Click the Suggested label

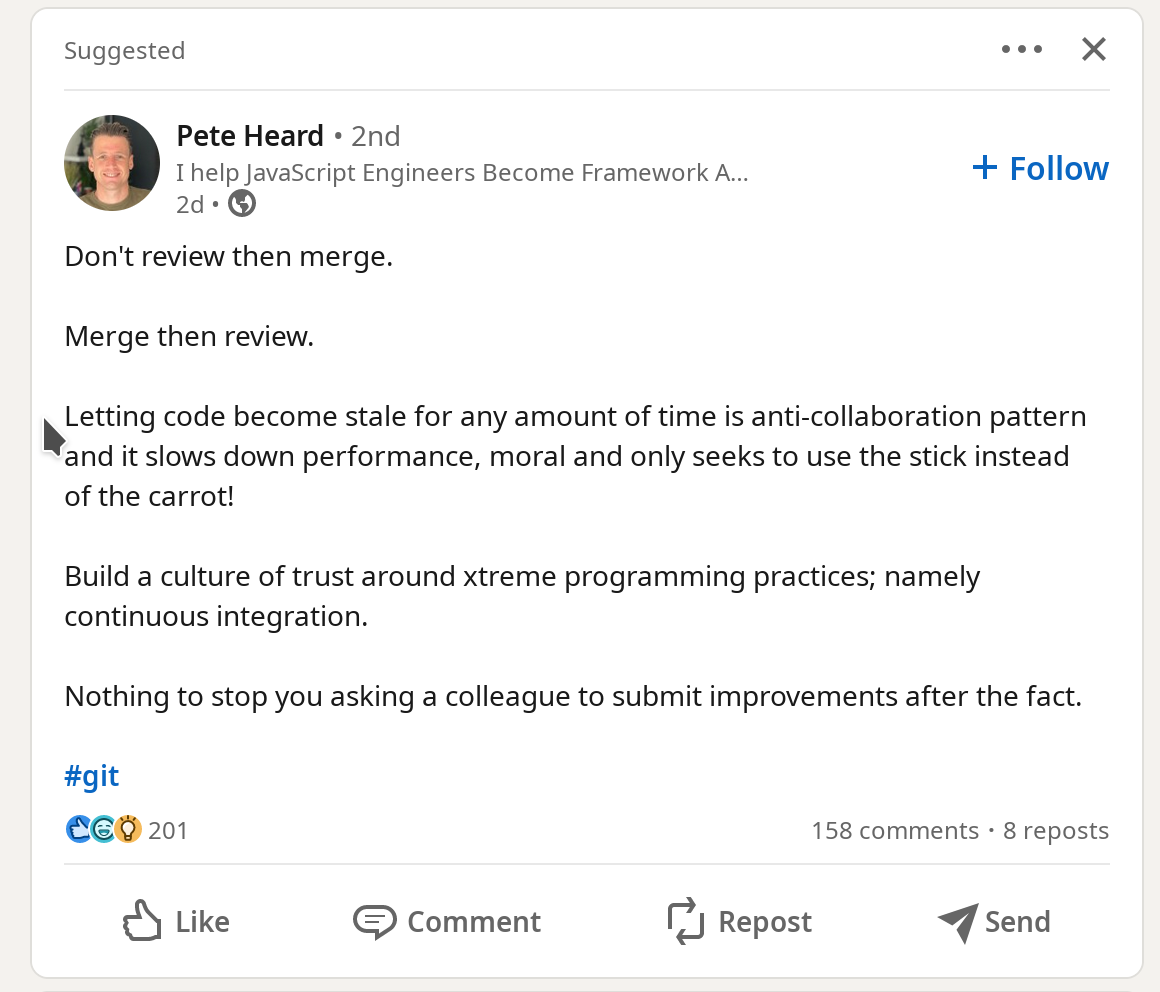(125, 51)
